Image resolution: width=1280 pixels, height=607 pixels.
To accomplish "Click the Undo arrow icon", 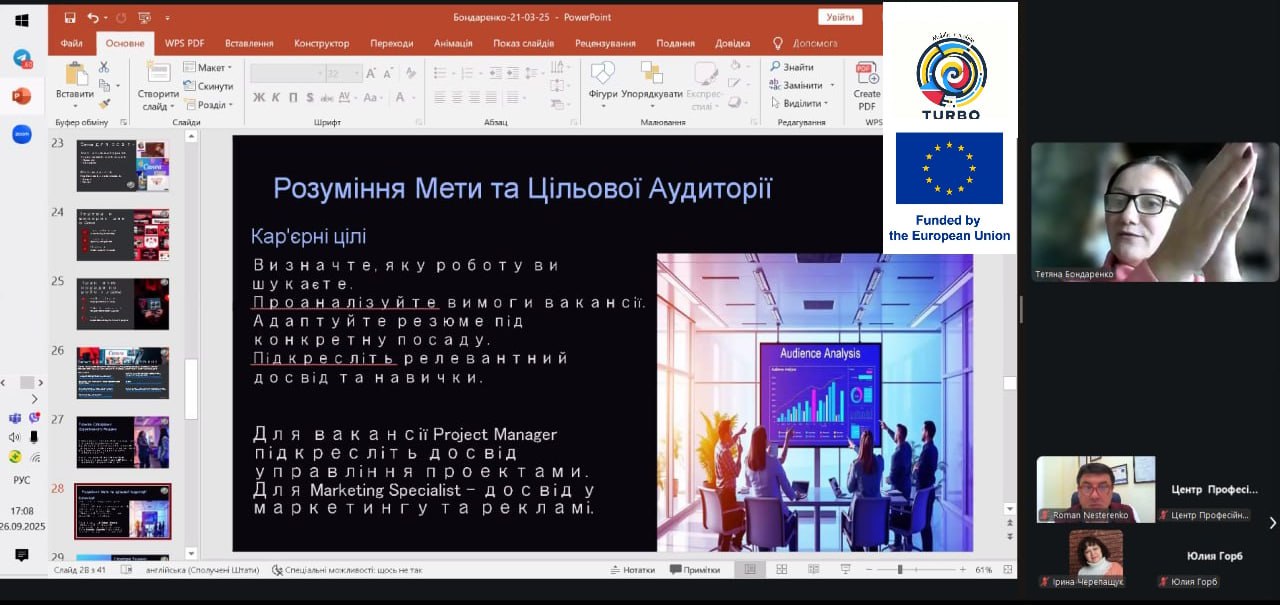I will (x=92, y=17).
